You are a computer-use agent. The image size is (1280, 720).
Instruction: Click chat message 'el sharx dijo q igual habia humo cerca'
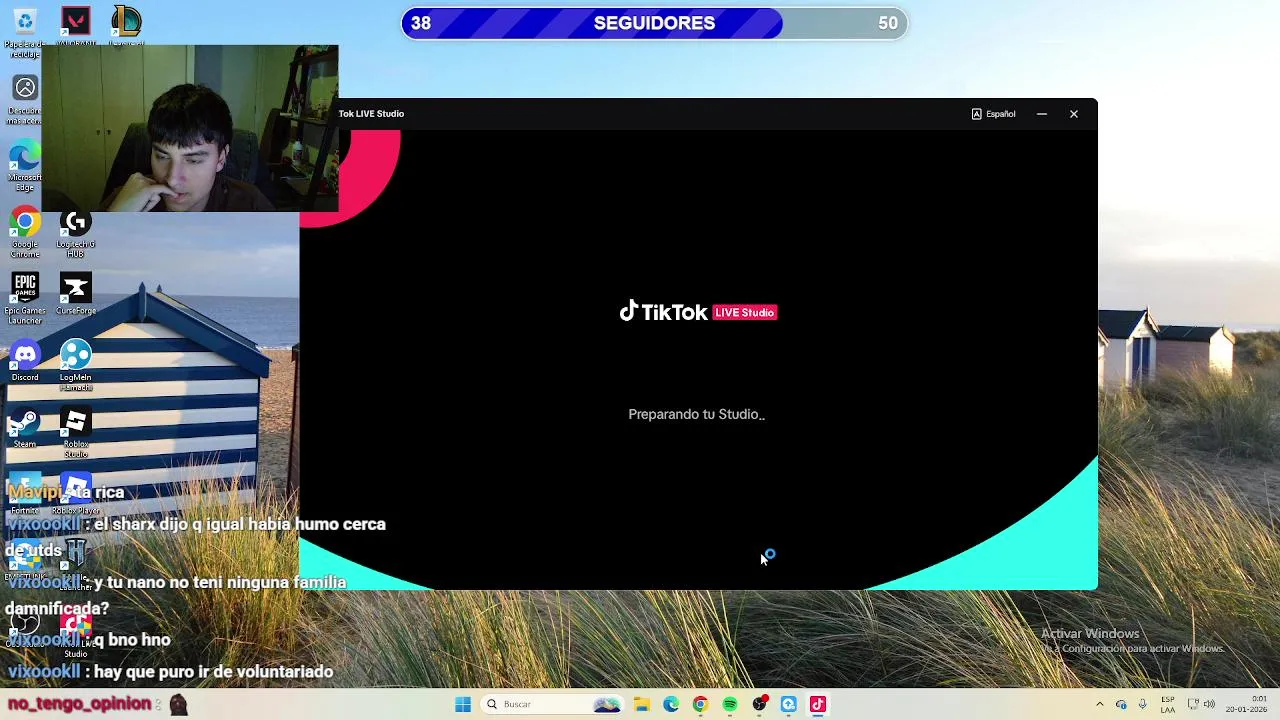240,524
